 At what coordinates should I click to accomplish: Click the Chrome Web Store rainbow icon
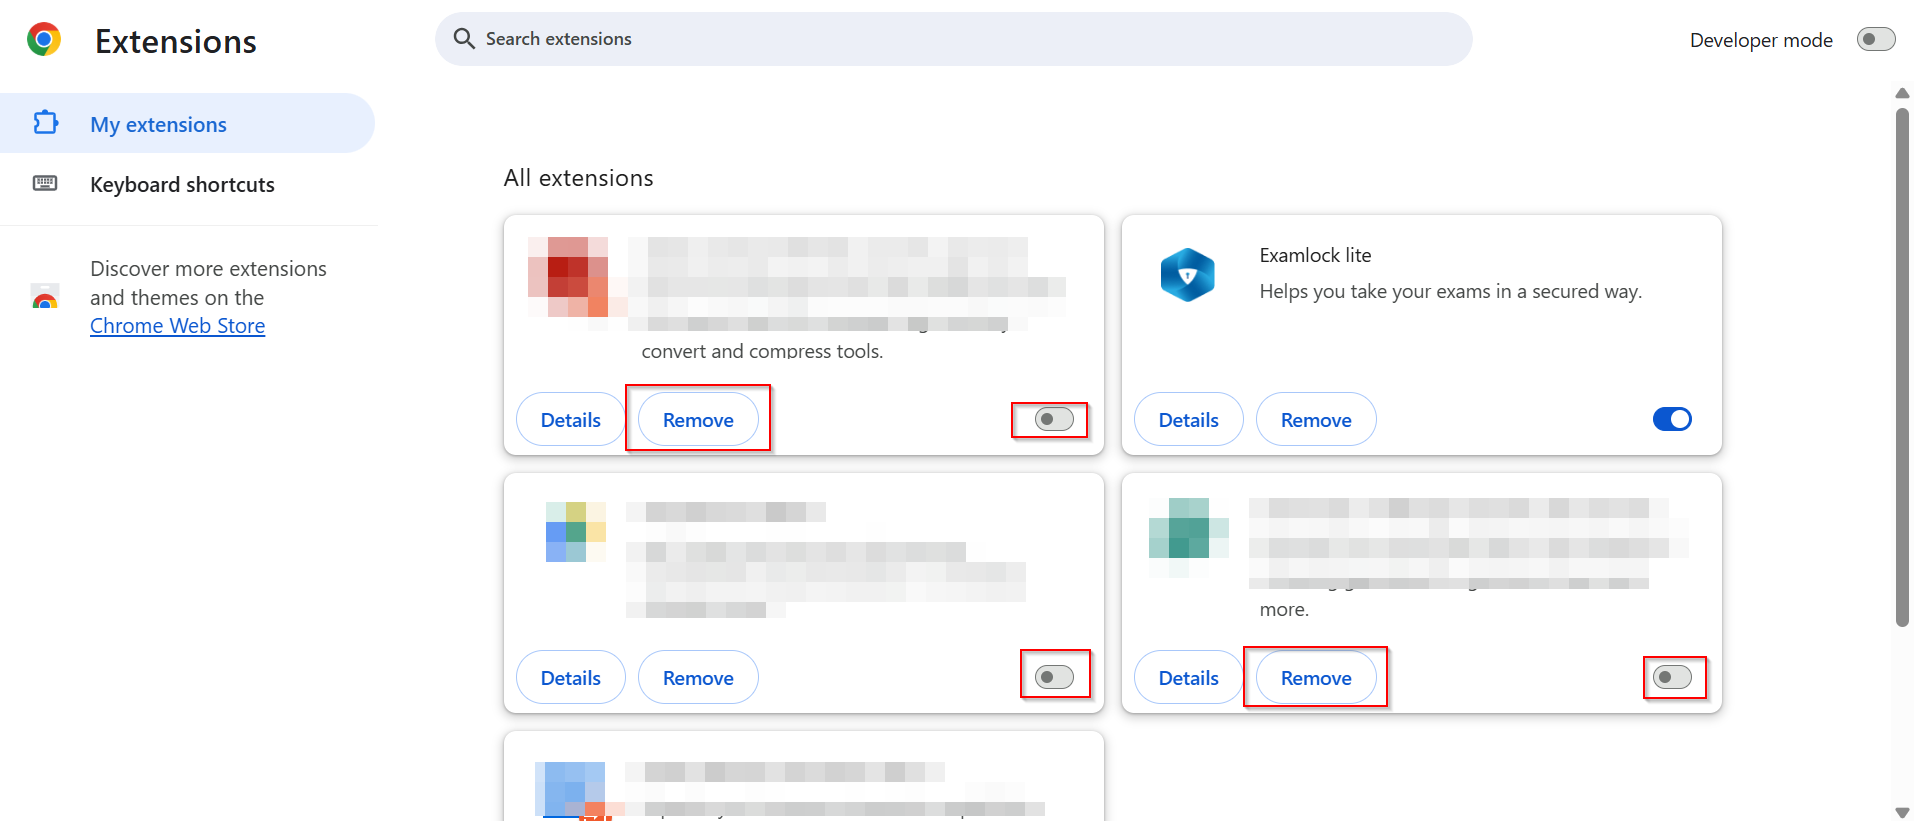coord(45,297)
